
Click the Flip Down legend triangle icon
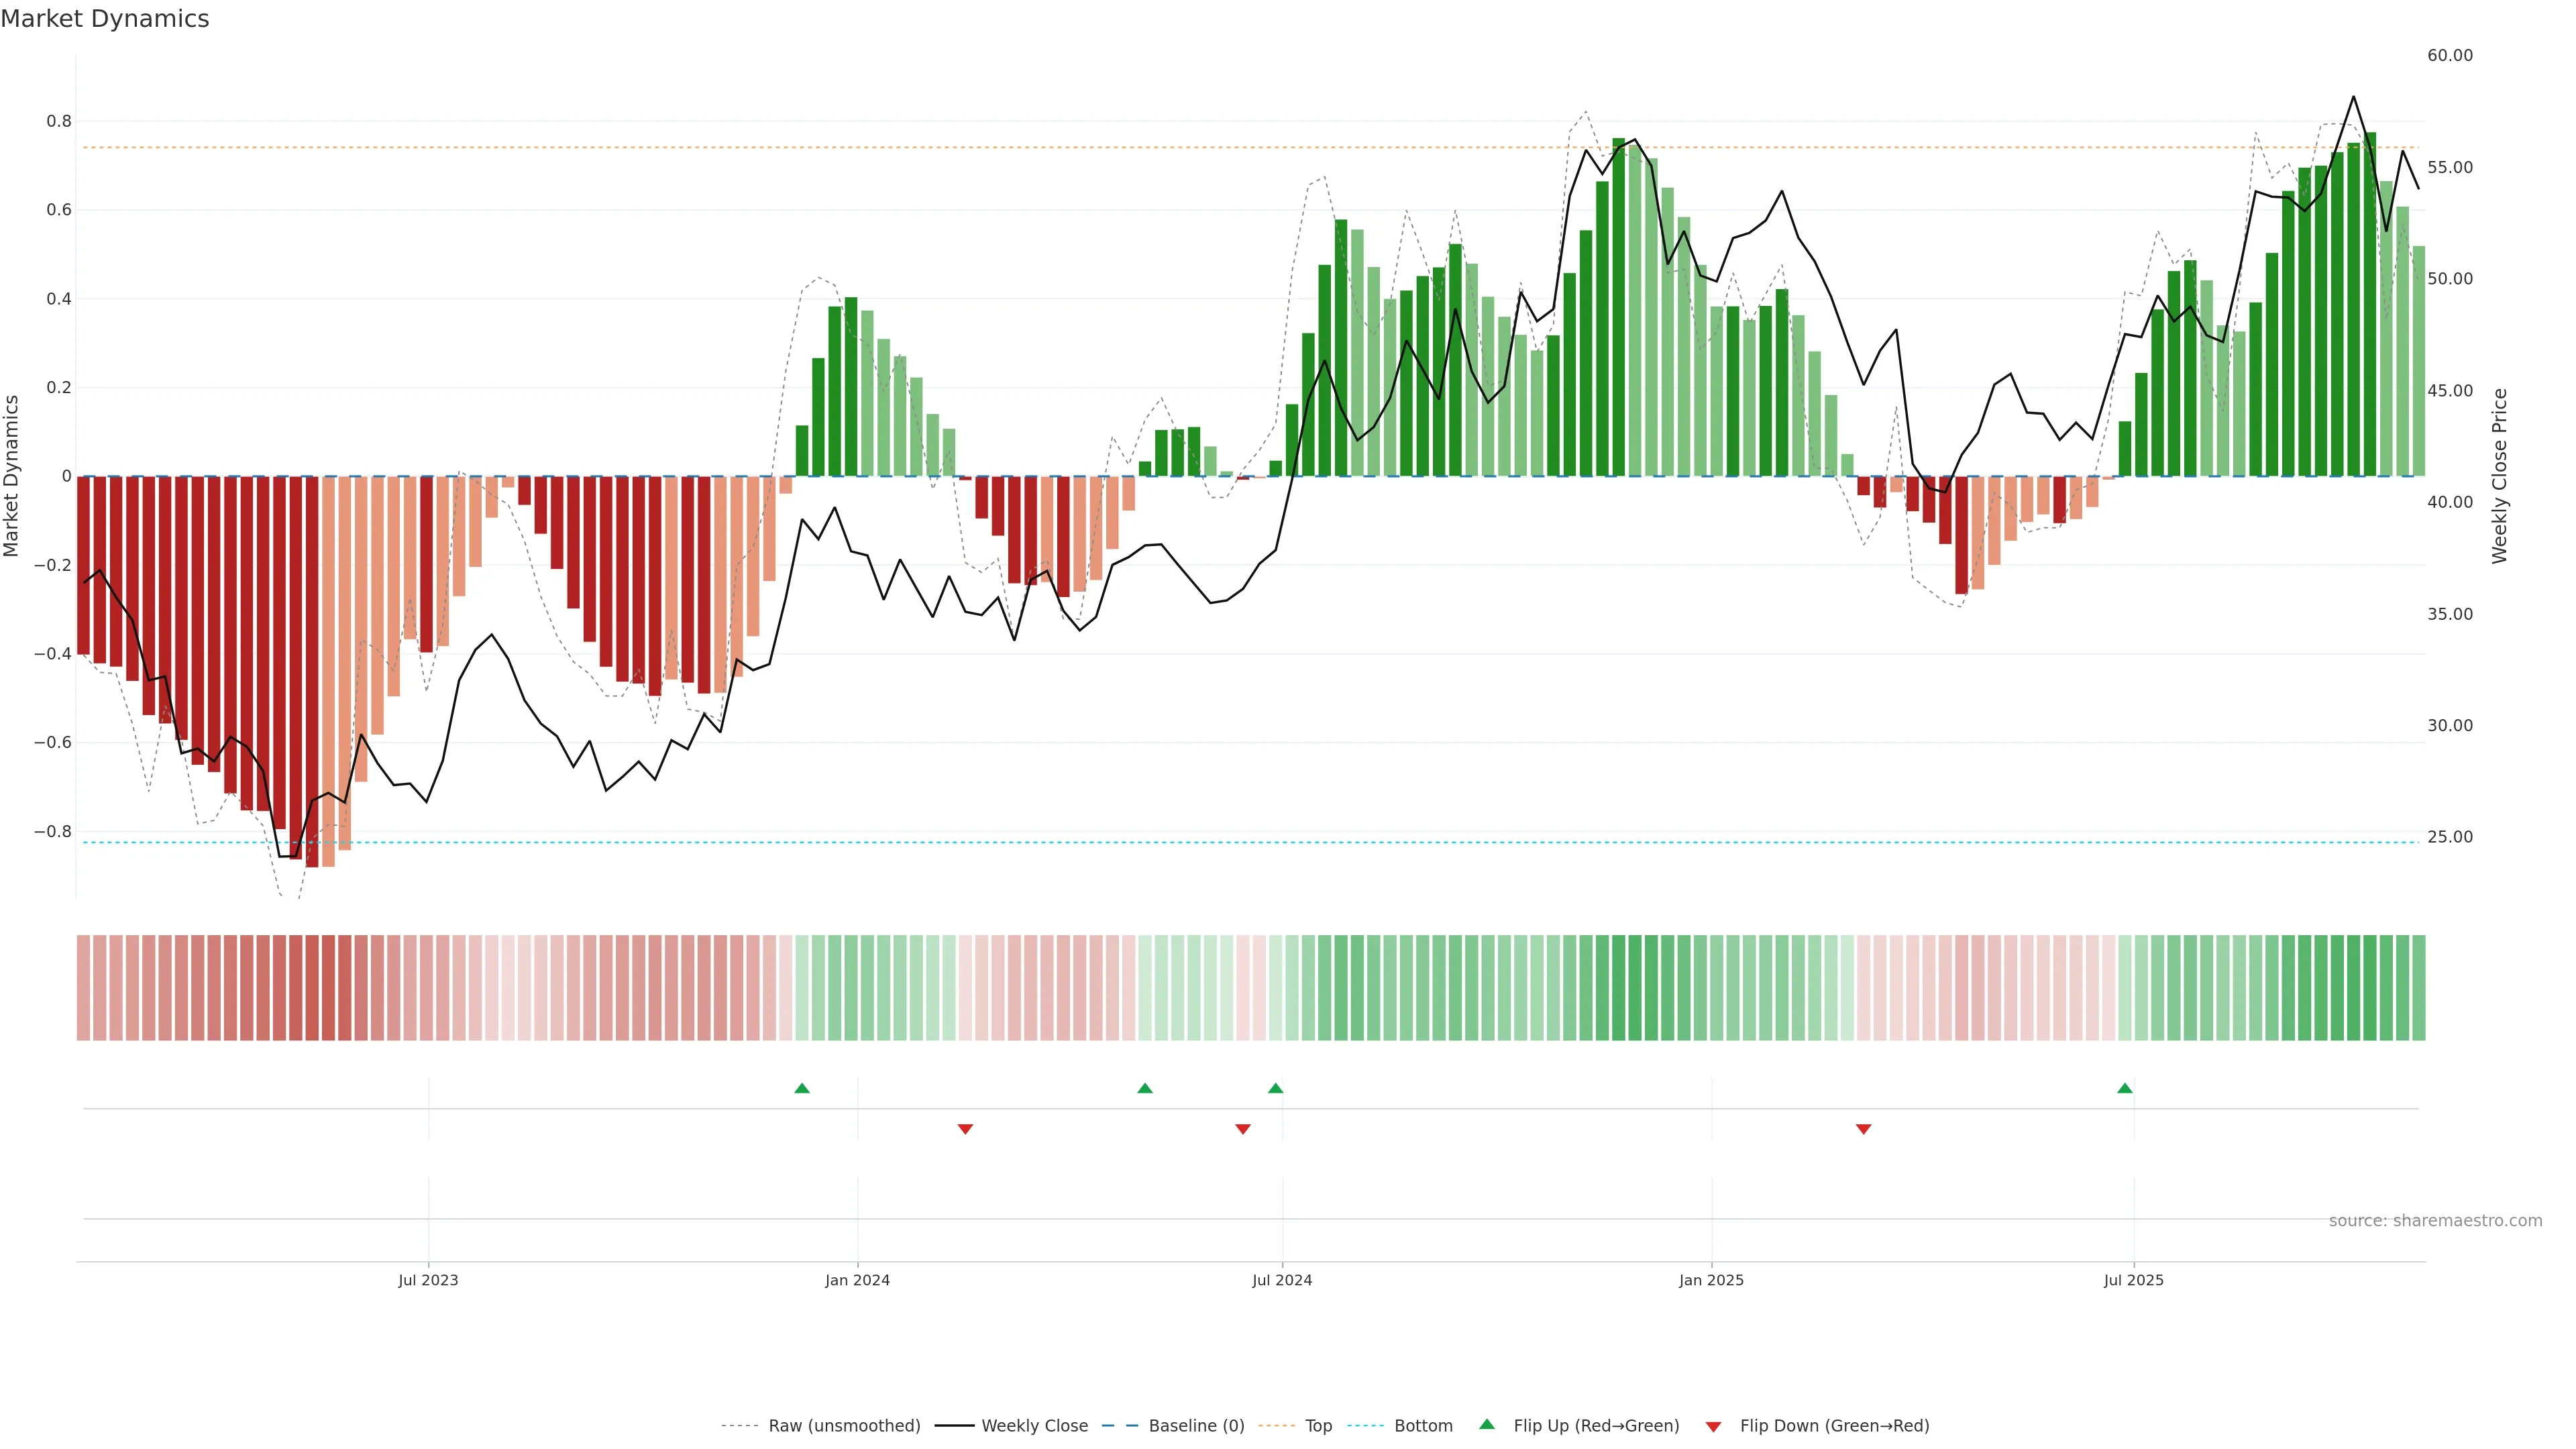tap(1713, 1426)
